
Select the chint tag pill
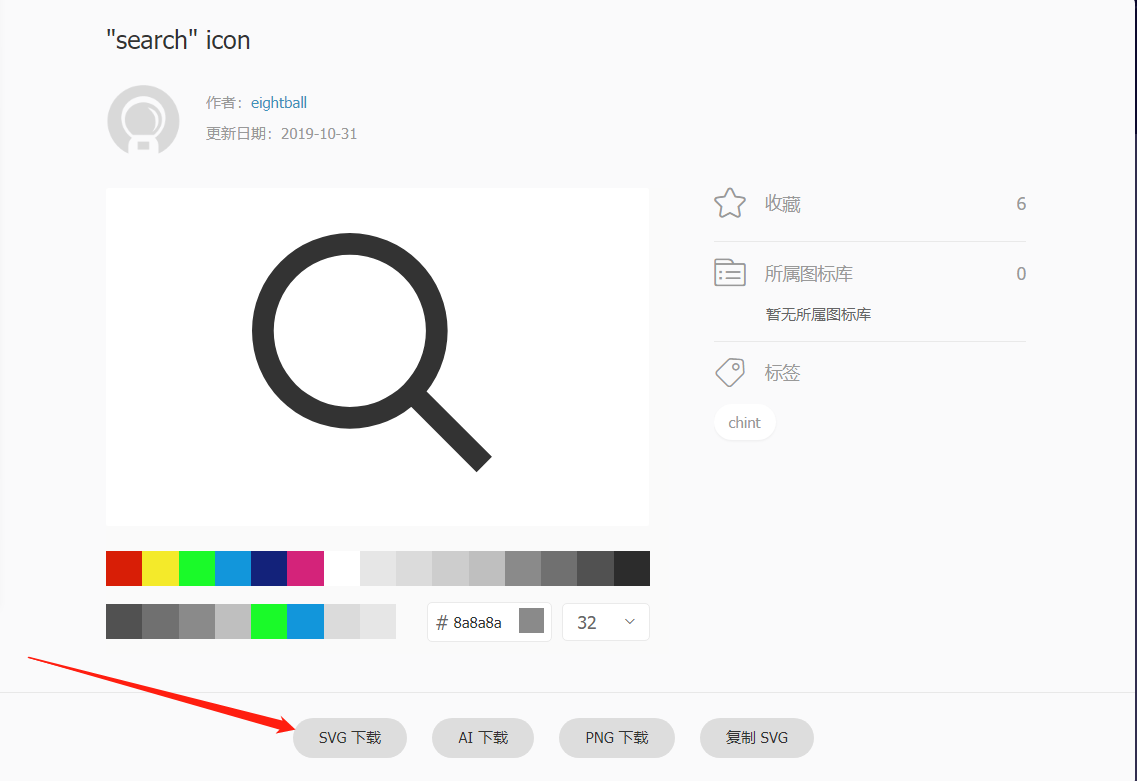click(x=744, y=422)
